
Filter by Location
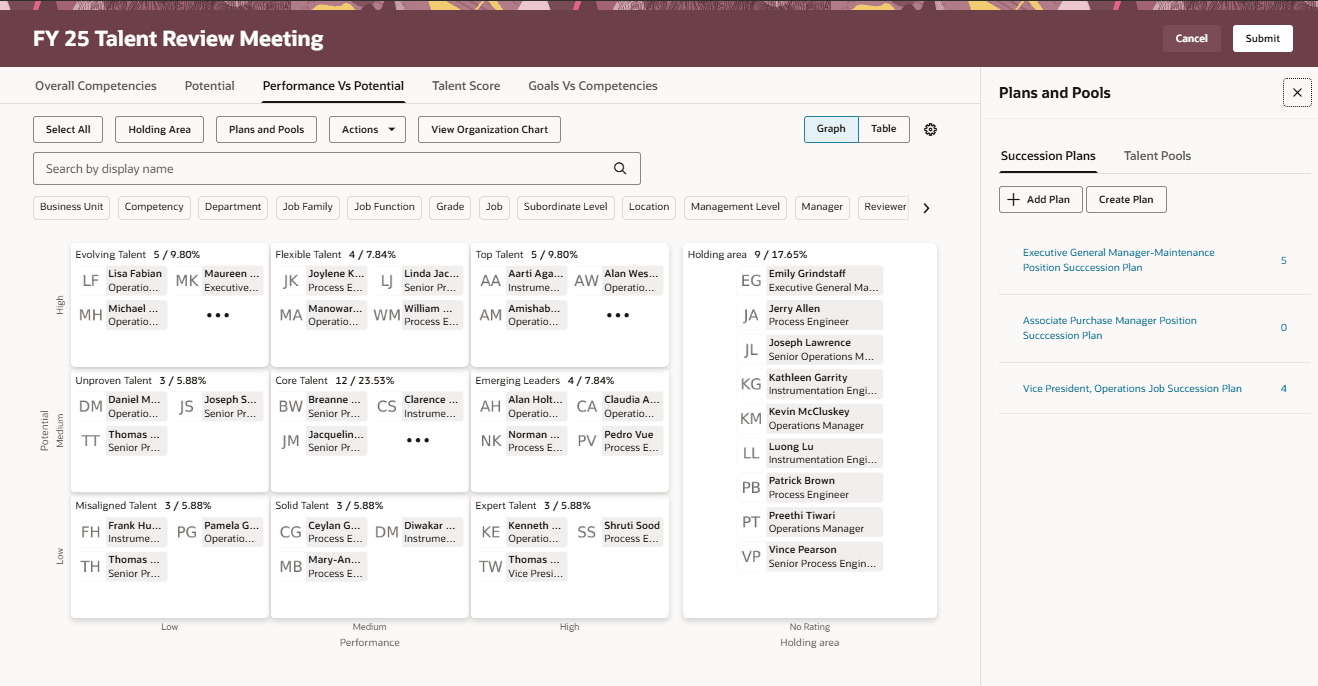point(649,207)
